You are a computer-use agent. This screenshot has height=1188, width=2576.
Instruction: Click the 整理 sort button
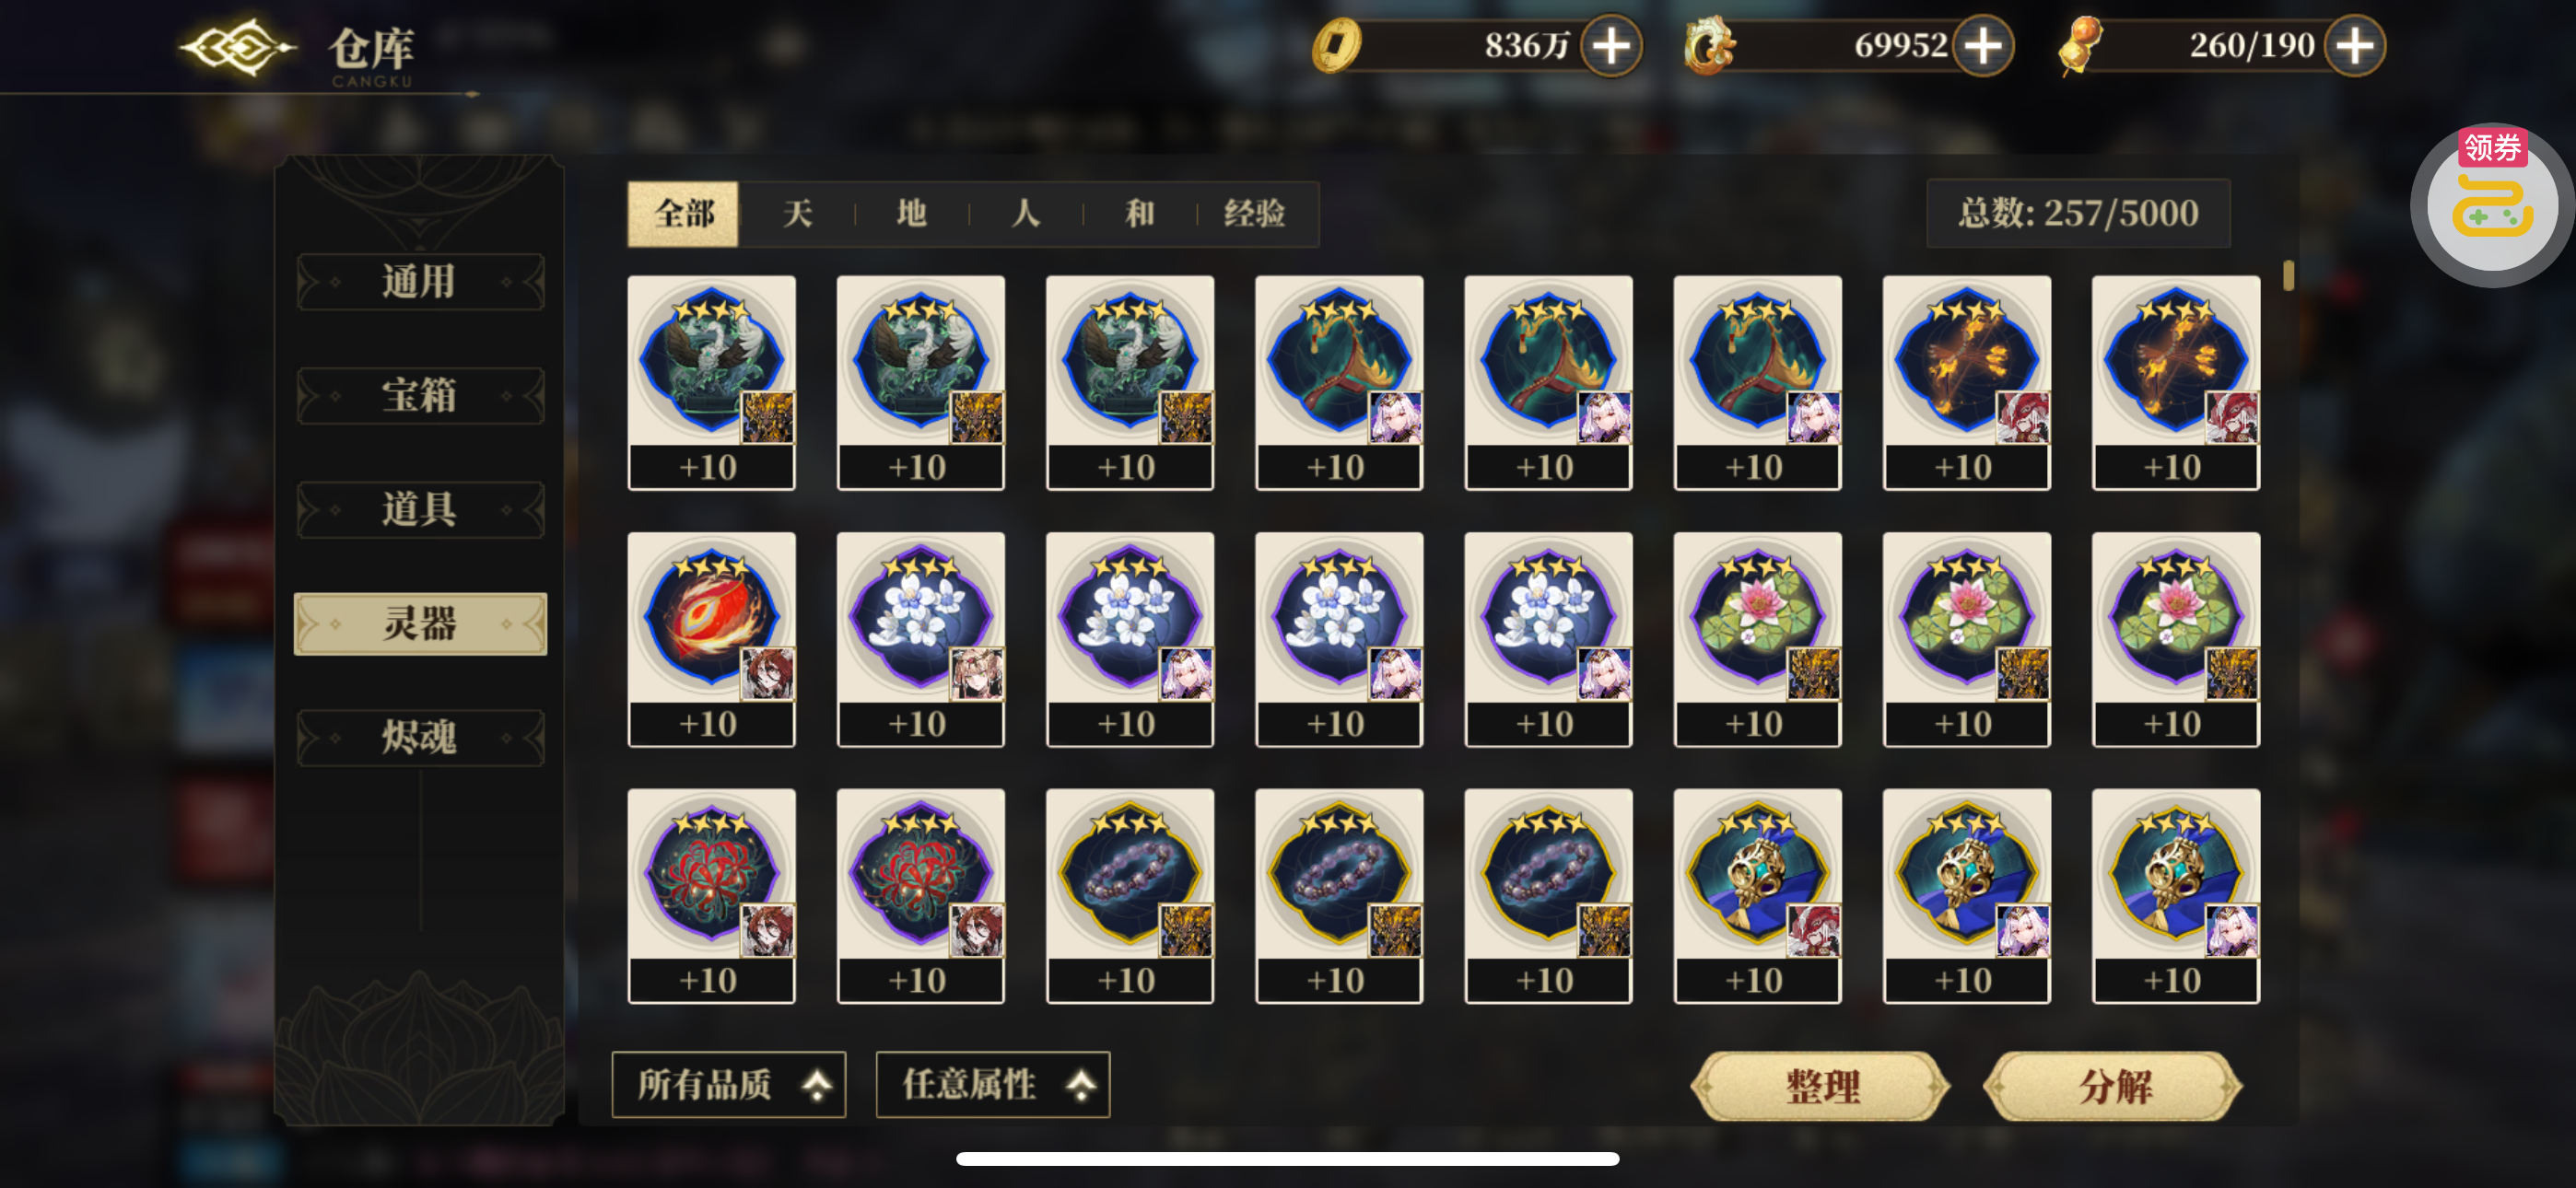pyautogui.click(x=1821, y=1086)
